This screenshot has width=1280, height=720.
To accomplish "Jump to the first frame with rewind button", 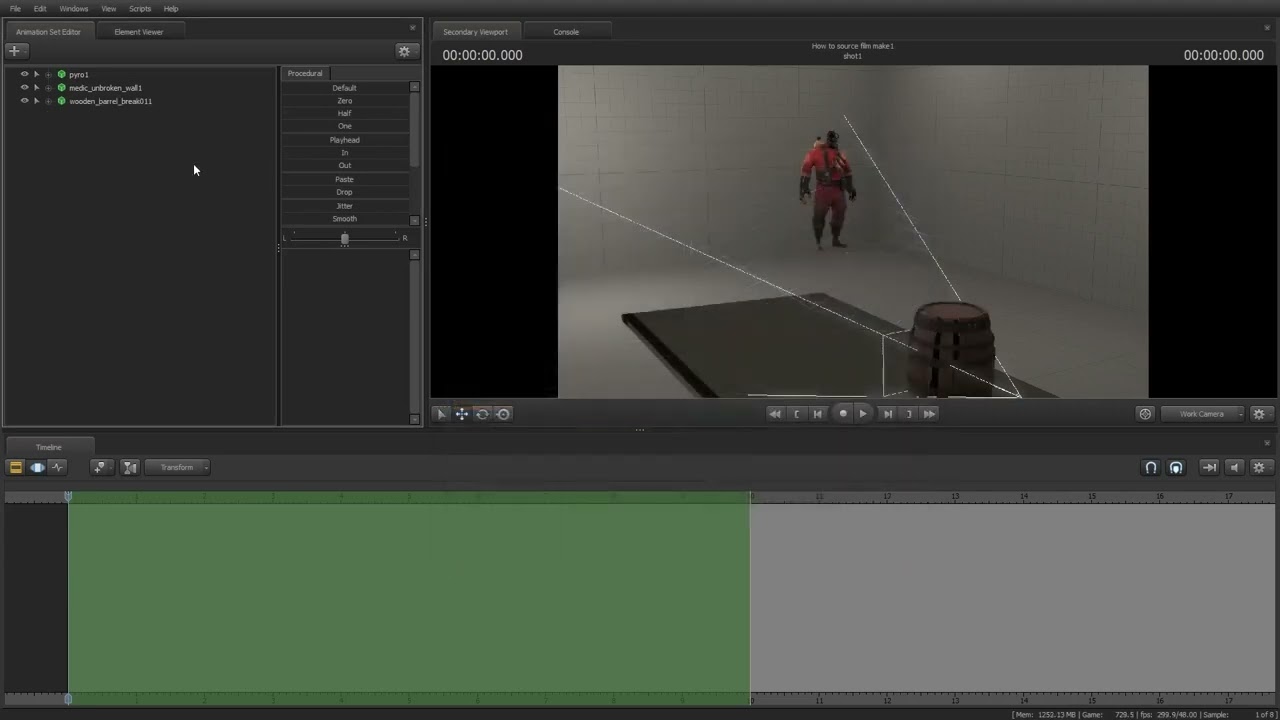I will [775, 414].
